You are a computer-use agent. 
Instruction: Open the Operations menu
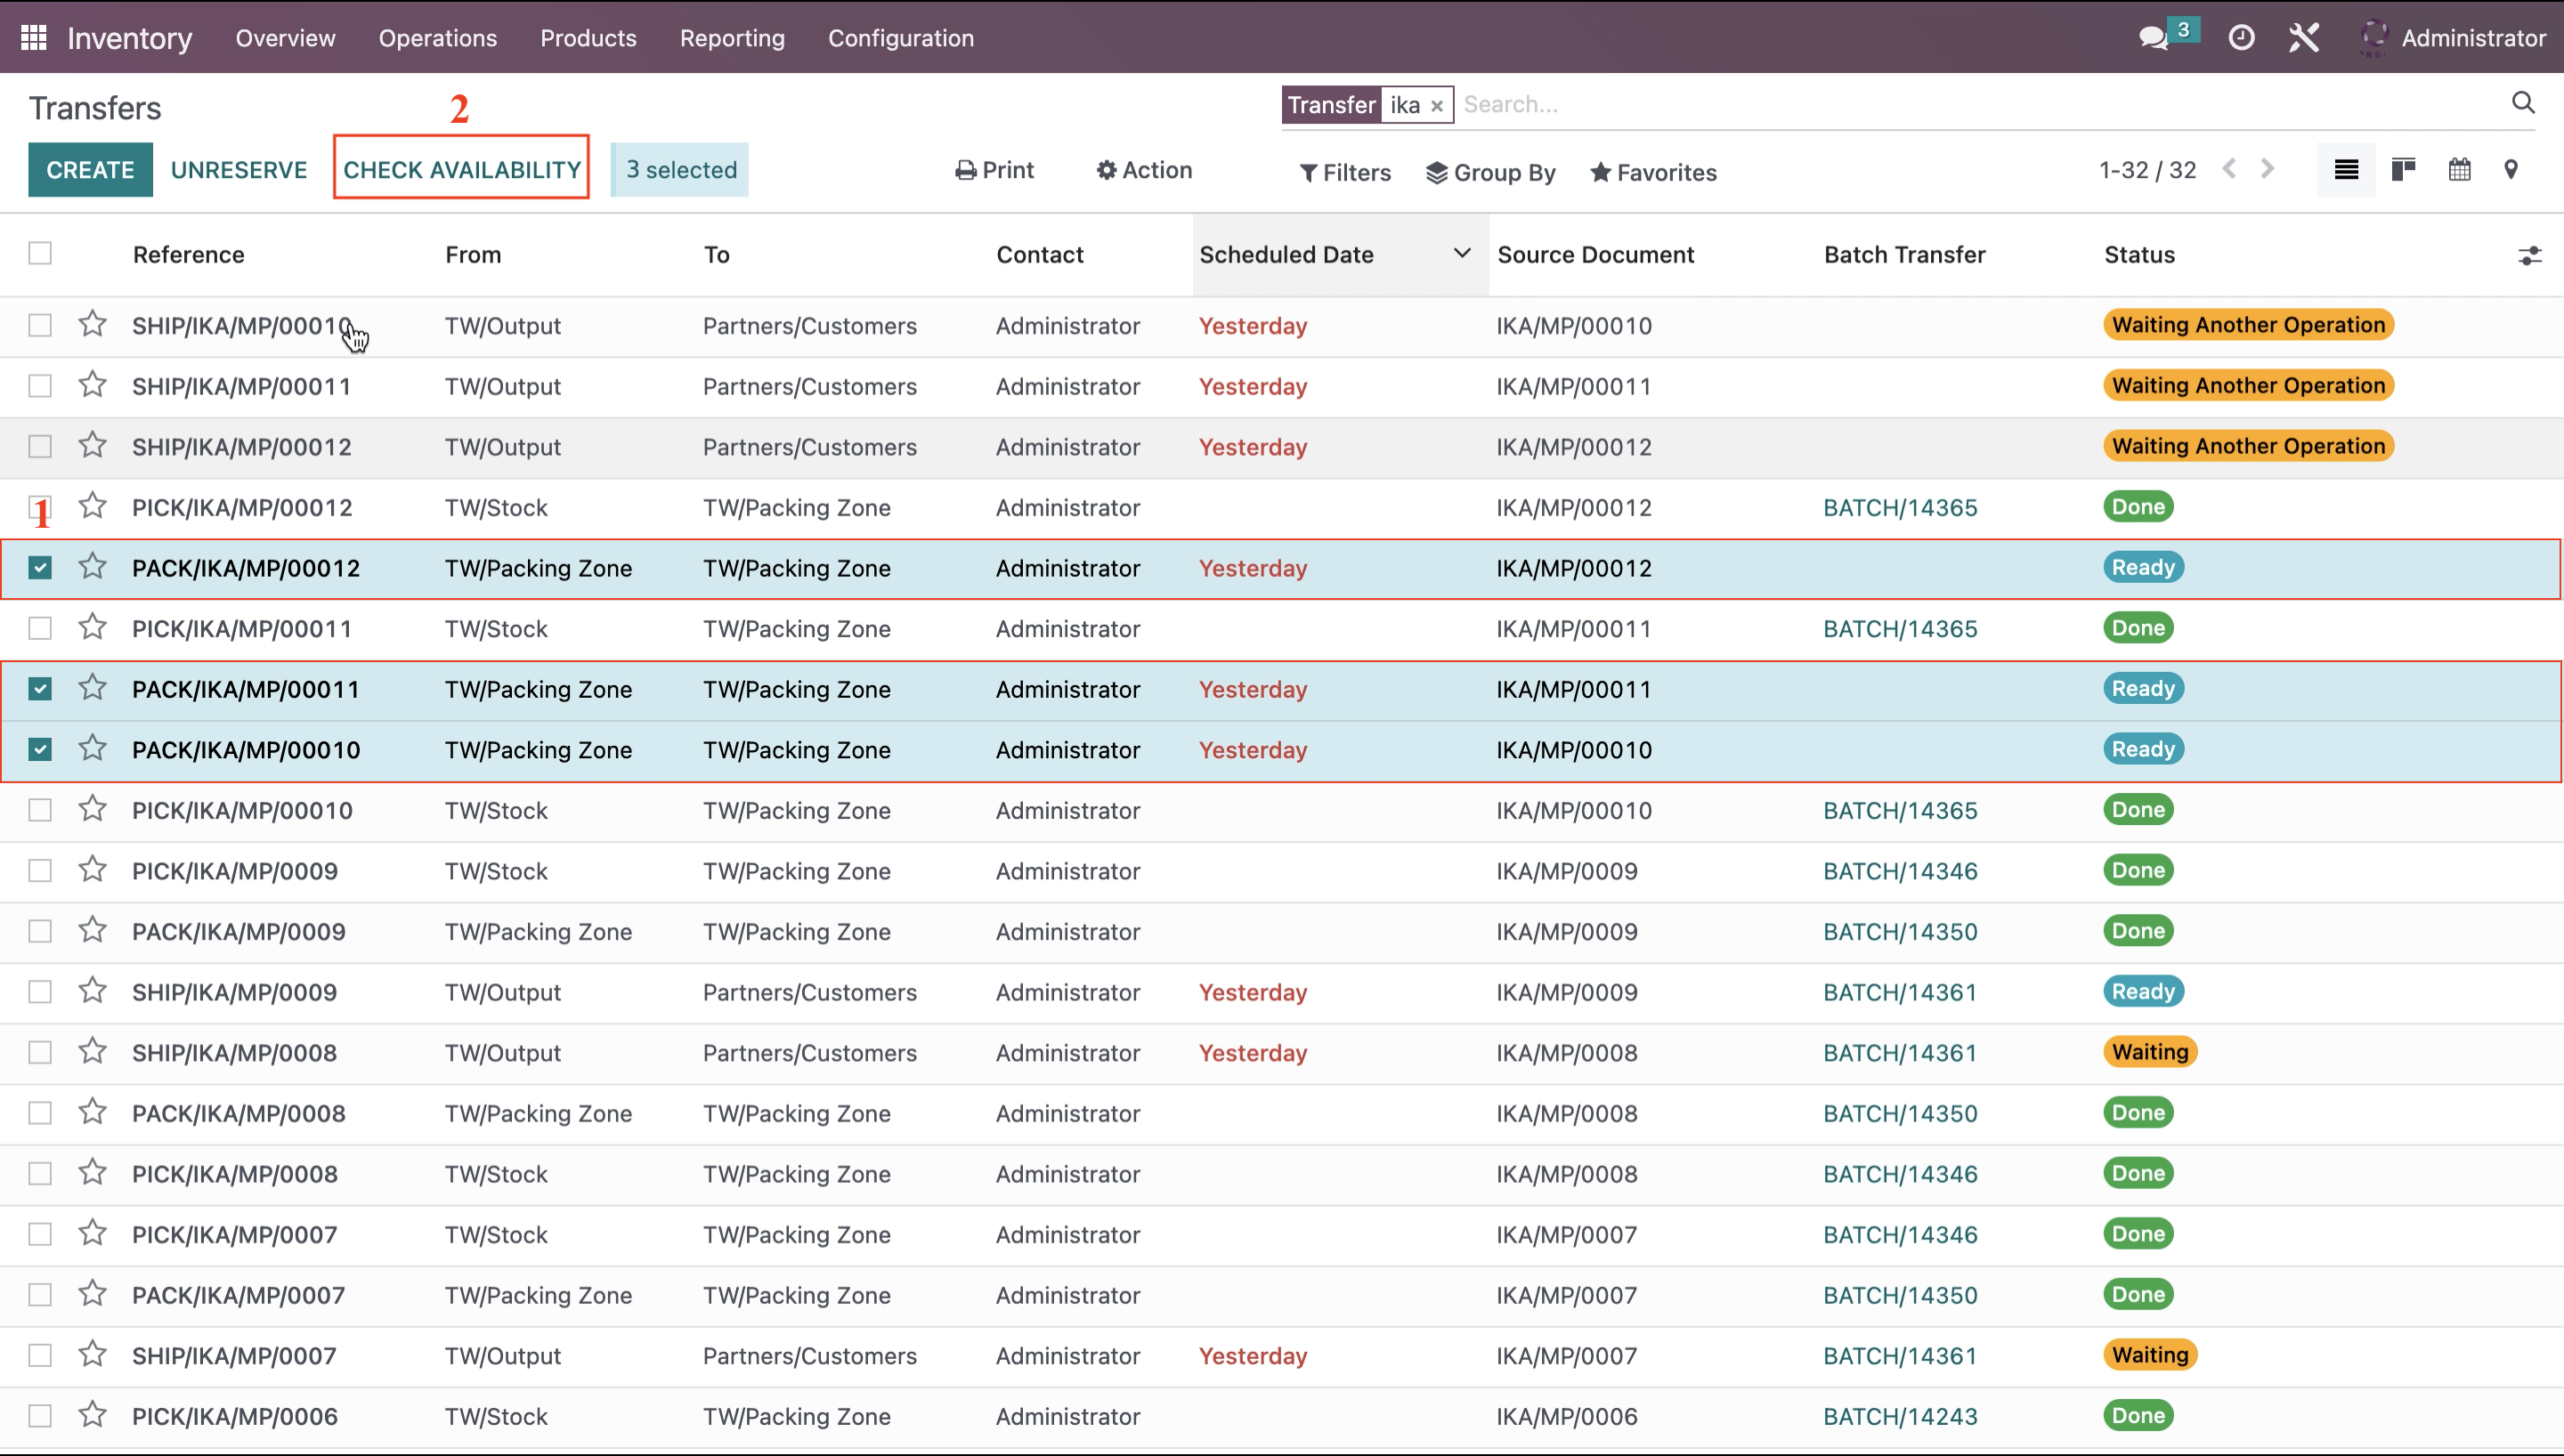pos(437,37)
